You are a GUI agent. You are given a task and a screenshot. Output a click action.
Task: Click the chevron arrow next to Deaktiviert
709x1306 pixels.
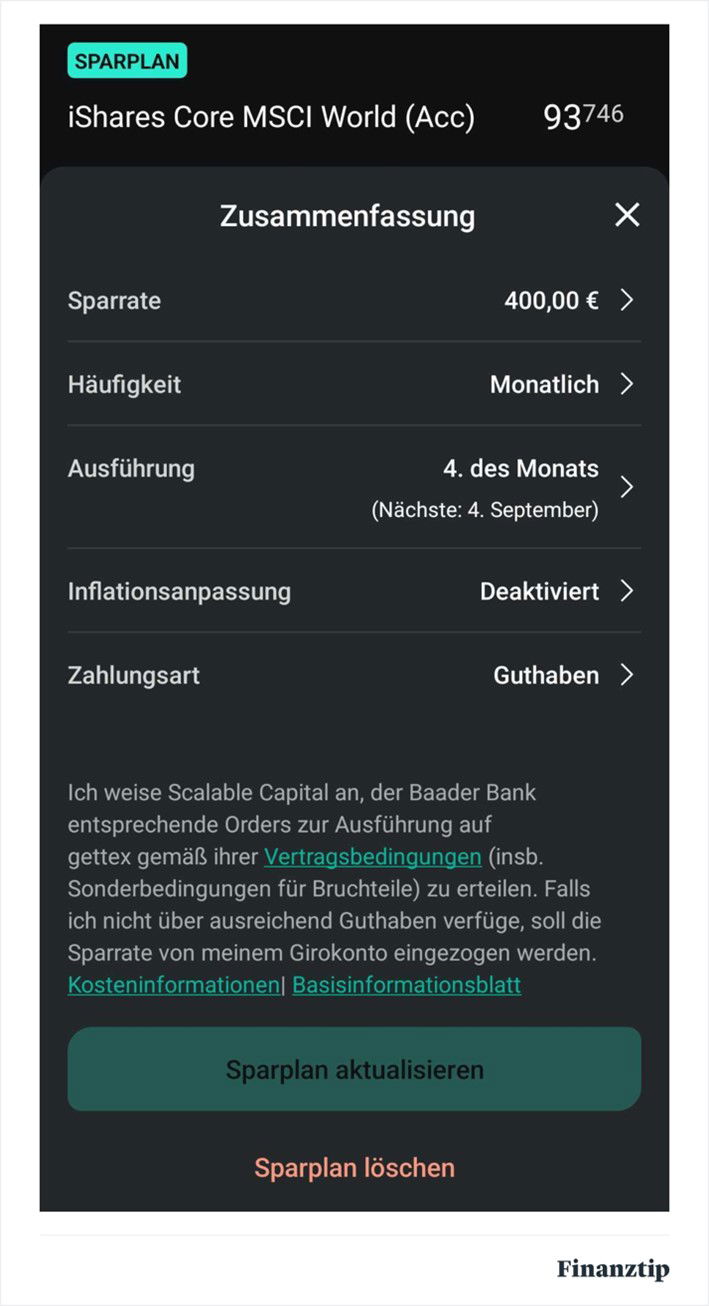point(627,591)
